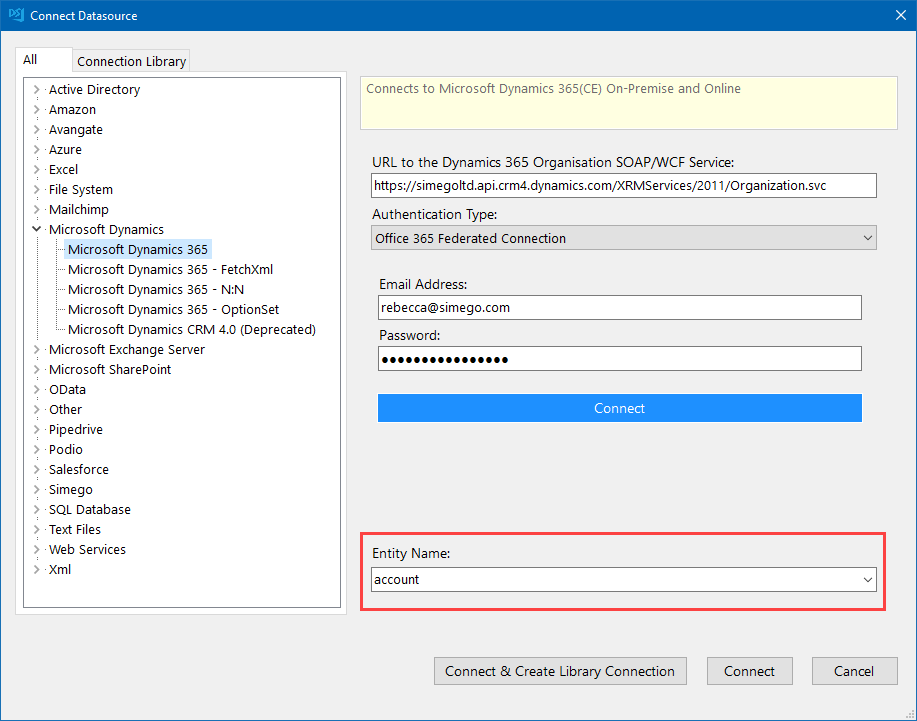The image size is (917, 721).
Task: Select the Azure tree item
Action: click(65, 149)
